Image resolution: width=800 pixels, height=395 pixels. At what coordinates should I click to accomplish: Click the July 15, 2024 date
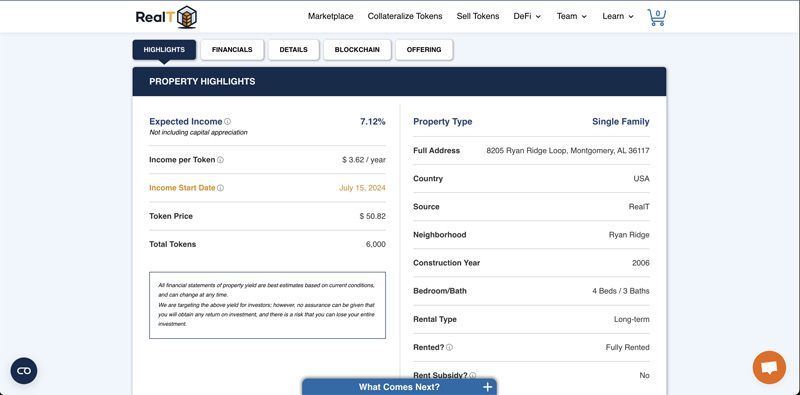pyautogui.click(x=362, y=188)
